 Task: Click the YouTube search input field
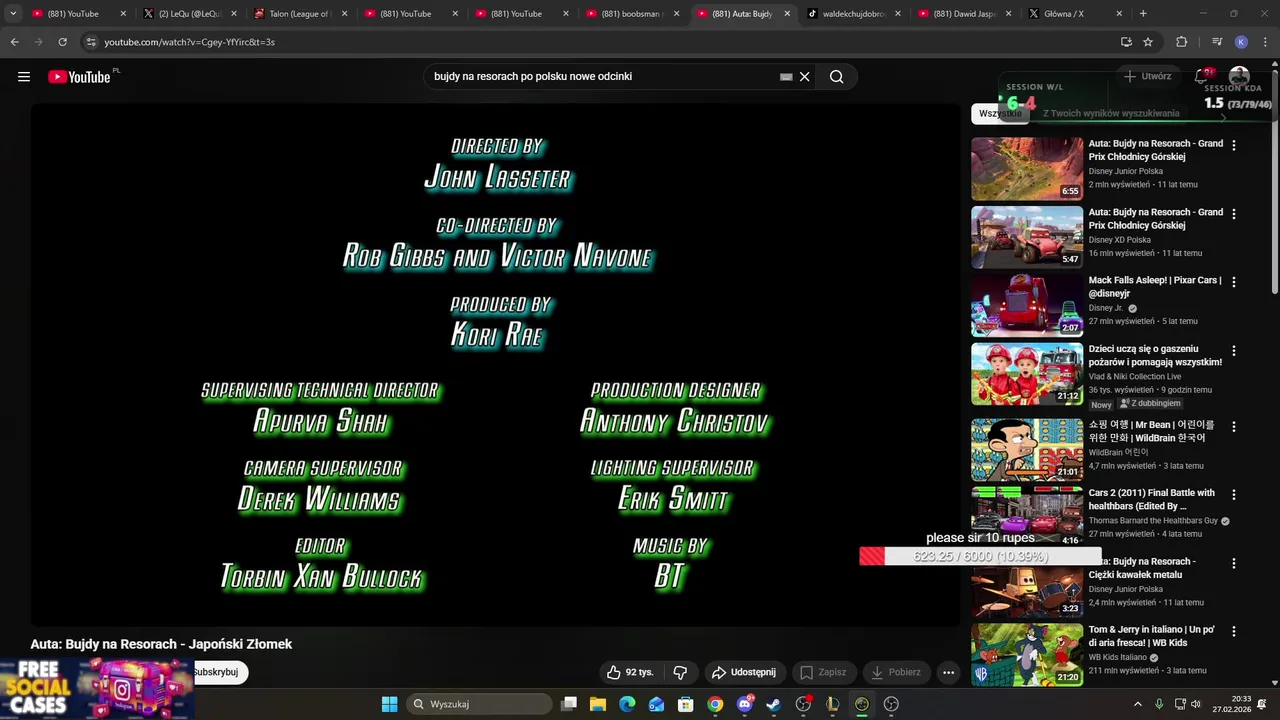(603, 77)
